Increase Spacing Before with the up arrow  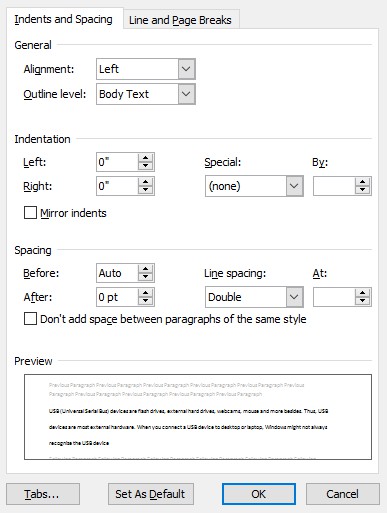tap(145, 269)
